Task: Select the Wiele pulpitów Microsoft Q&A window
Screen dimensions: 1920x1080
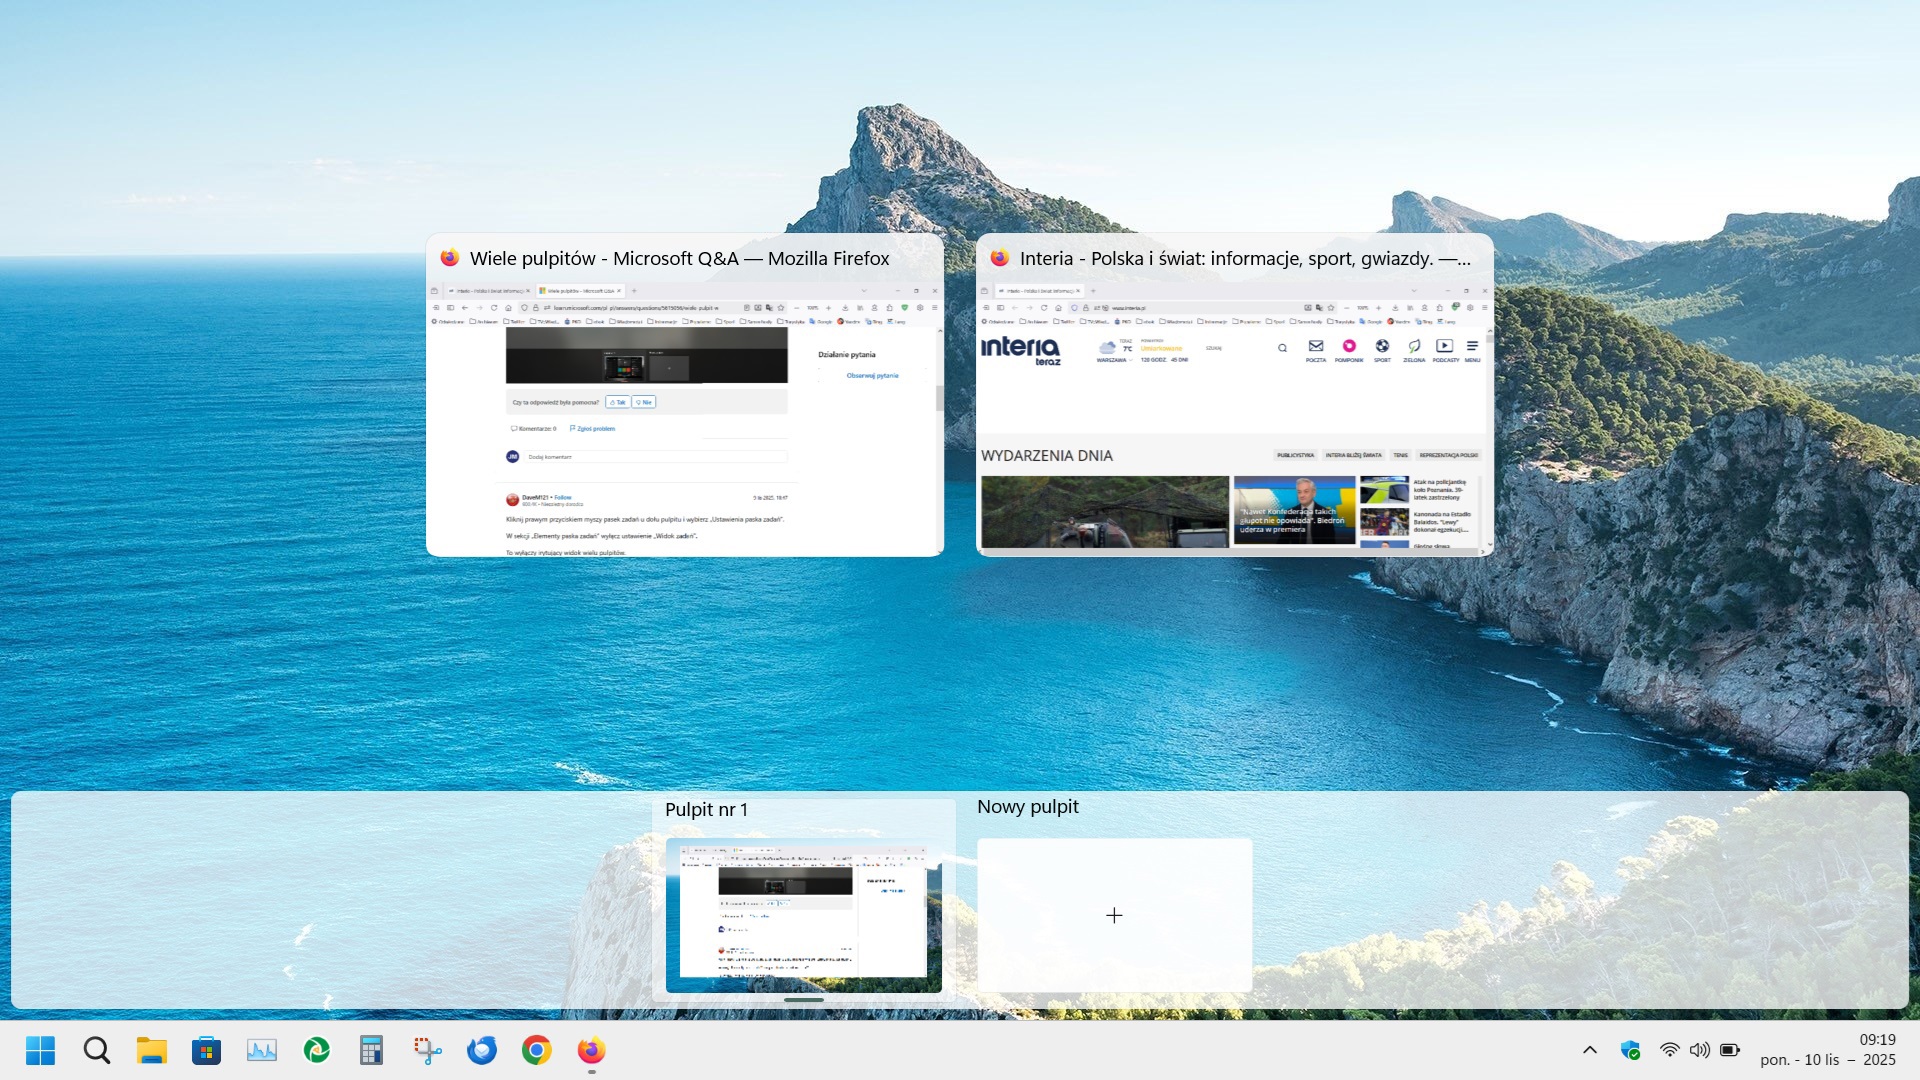Action: [x=685, y=395]
